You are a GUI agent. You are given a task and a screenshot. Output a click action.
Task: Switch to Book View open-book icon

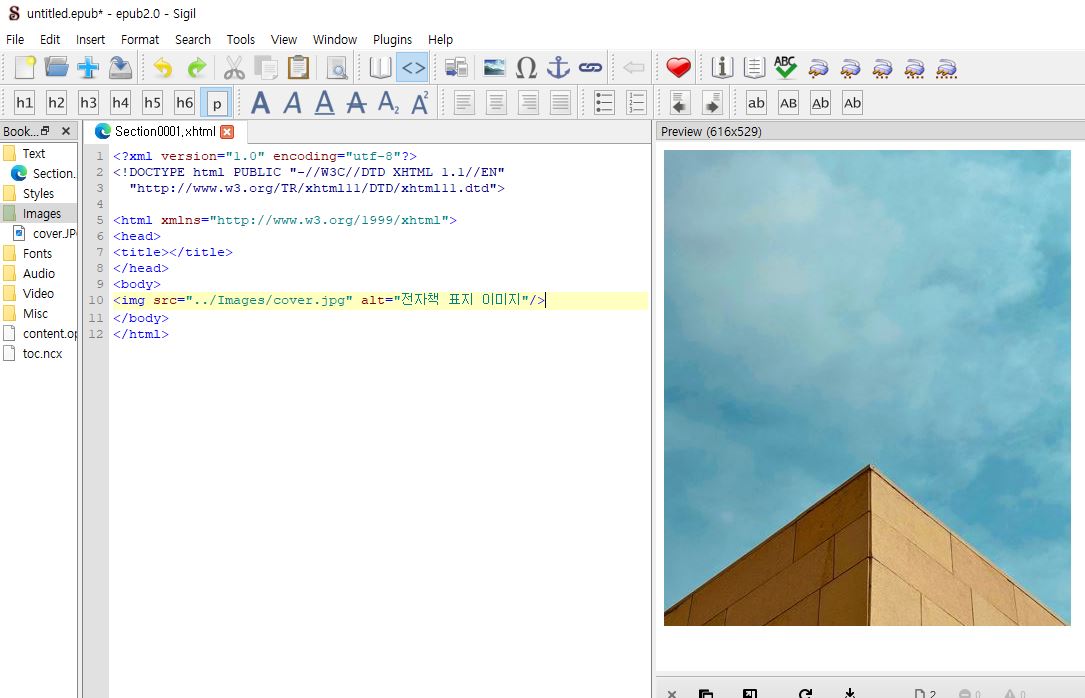tap(380, 68)
